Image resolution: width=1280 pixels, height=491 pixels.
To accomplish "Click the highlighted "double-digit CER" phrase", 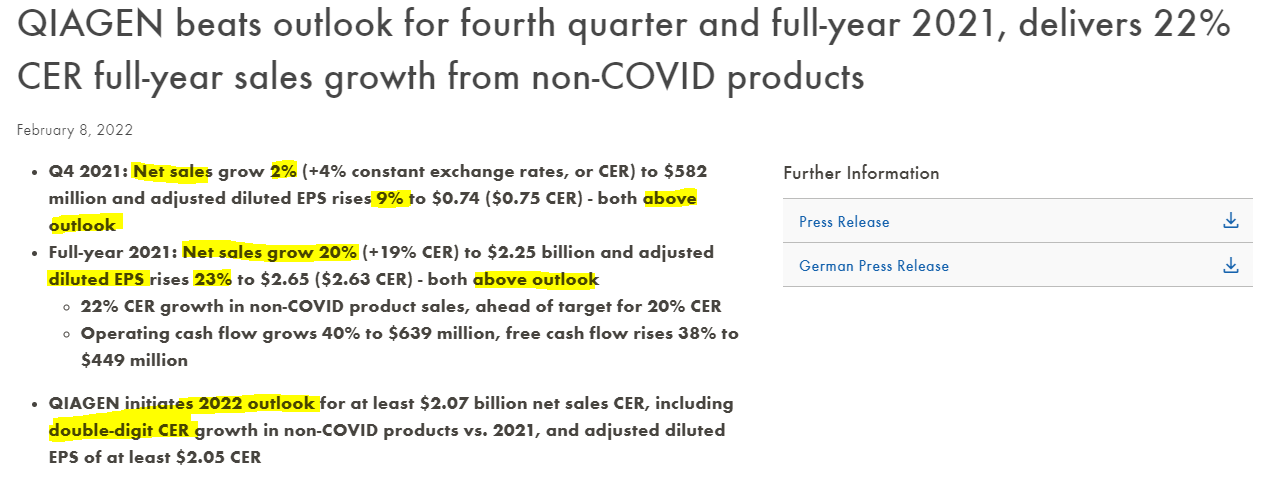I will [x=120, y=431].
